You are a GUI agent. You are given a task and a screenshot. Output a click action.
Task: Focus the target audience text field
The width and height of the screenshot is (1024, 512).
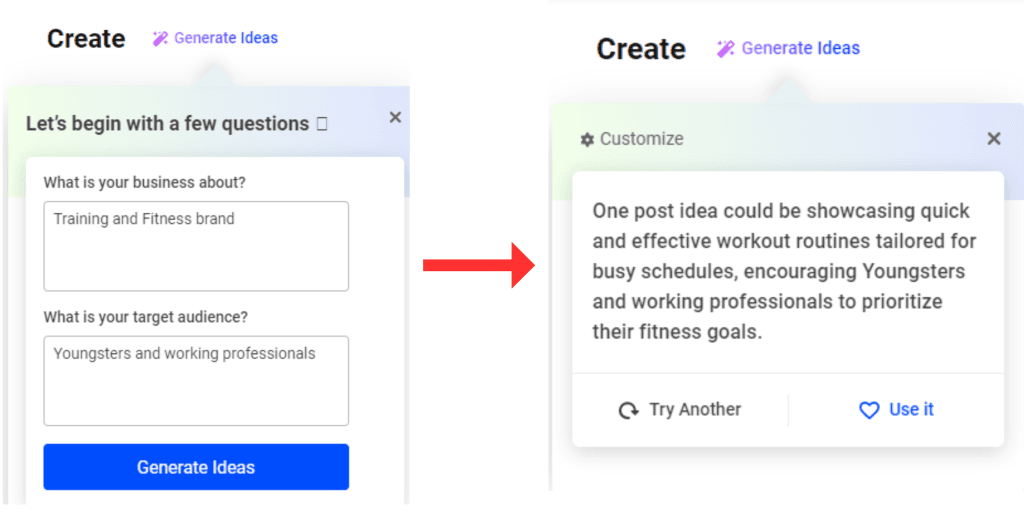[x=196, y=381]
